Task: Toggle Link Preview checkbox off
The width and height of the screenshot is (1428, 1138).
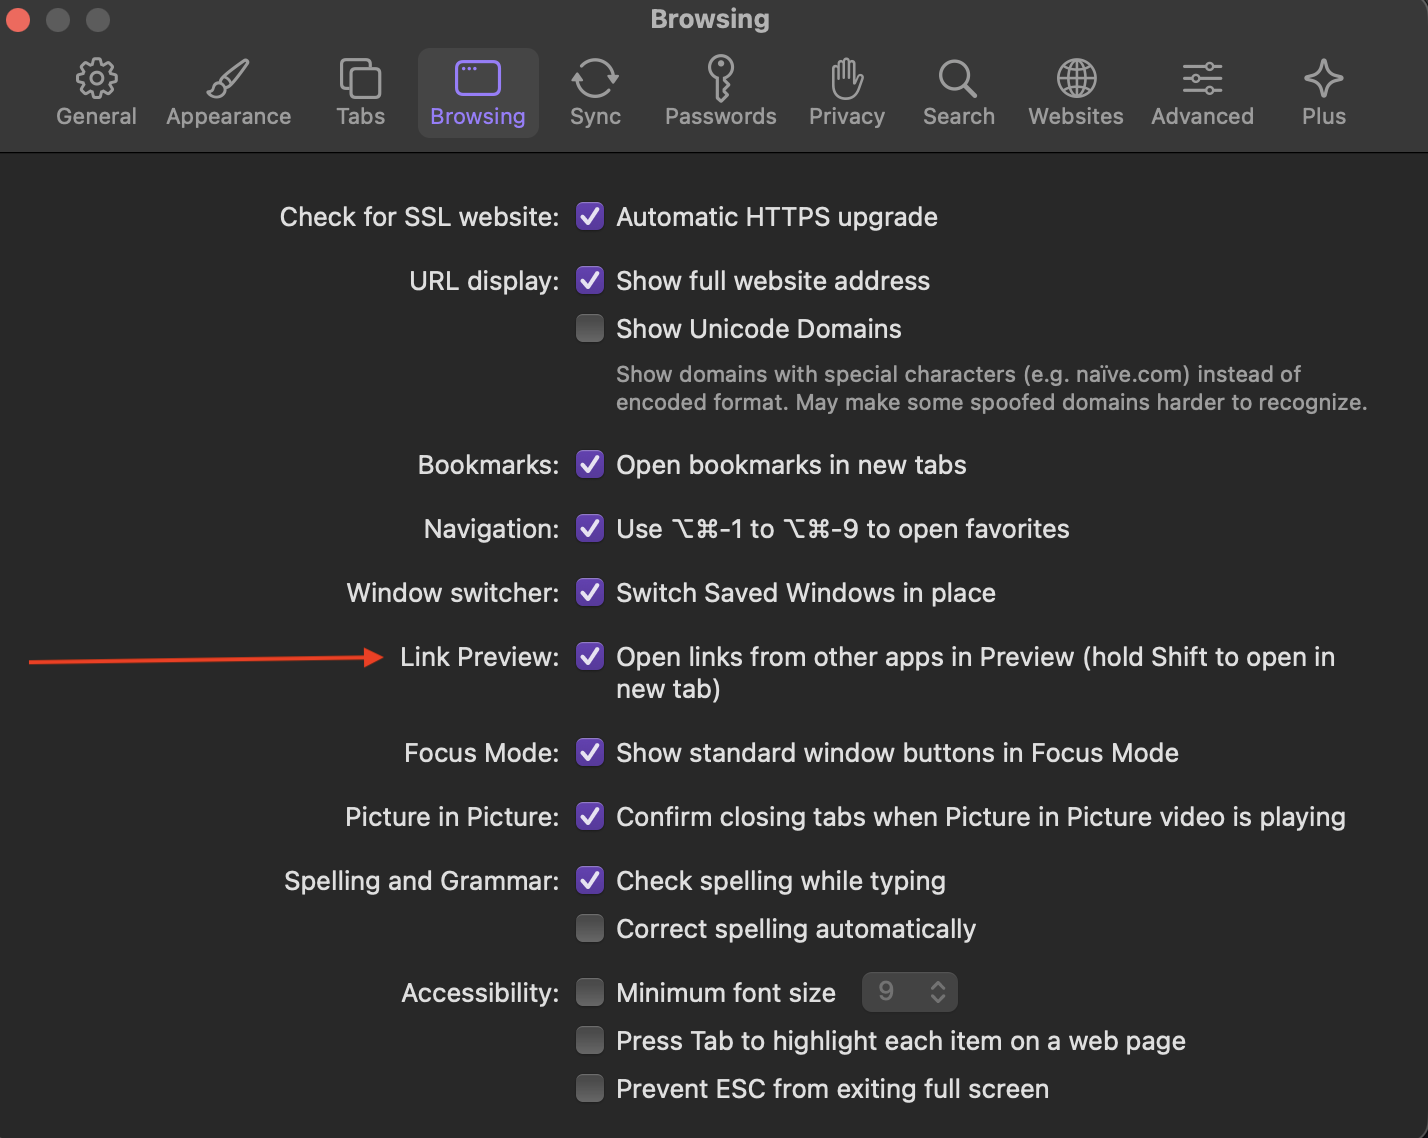Action: pos(590,657)
